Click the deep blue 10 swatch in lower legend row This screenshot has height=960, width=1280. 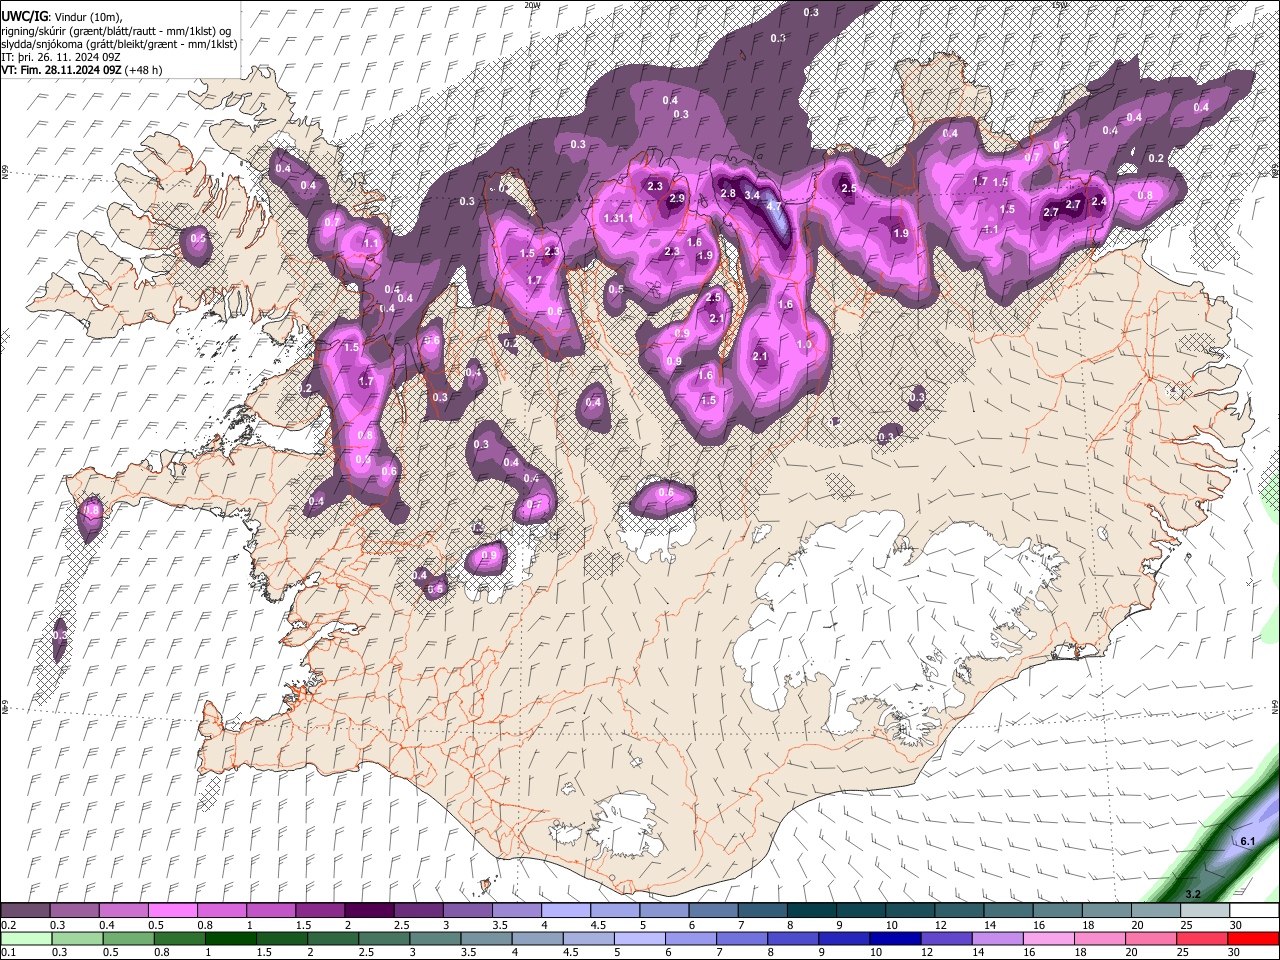coord(894,938)
